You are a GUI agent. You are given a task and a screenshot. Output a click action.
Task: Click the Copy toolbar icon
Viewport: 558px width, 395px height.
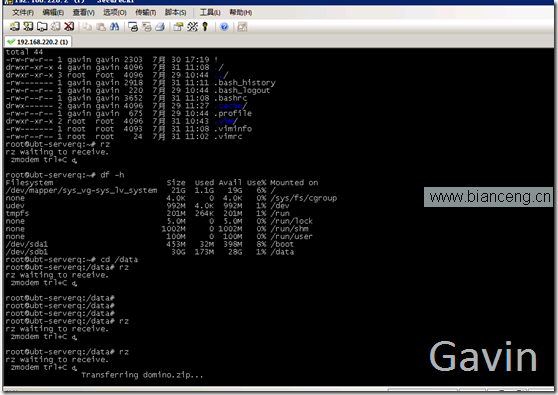(87, 26)
